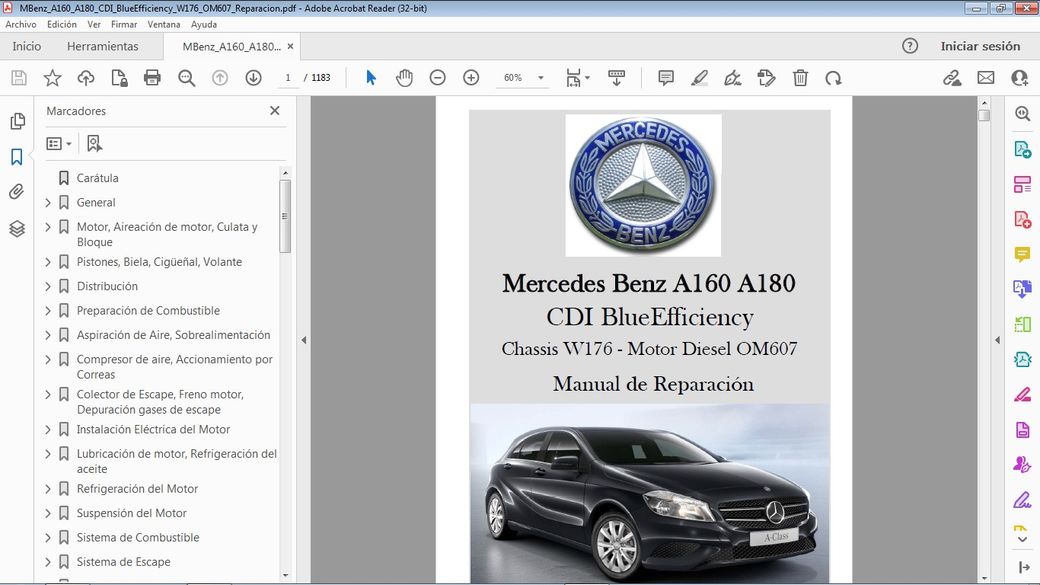Viewport: 1040px width, 585px height.
Task: Open the Fill & Sign tool
Action: pyautogui.click(x=766, y=77)
